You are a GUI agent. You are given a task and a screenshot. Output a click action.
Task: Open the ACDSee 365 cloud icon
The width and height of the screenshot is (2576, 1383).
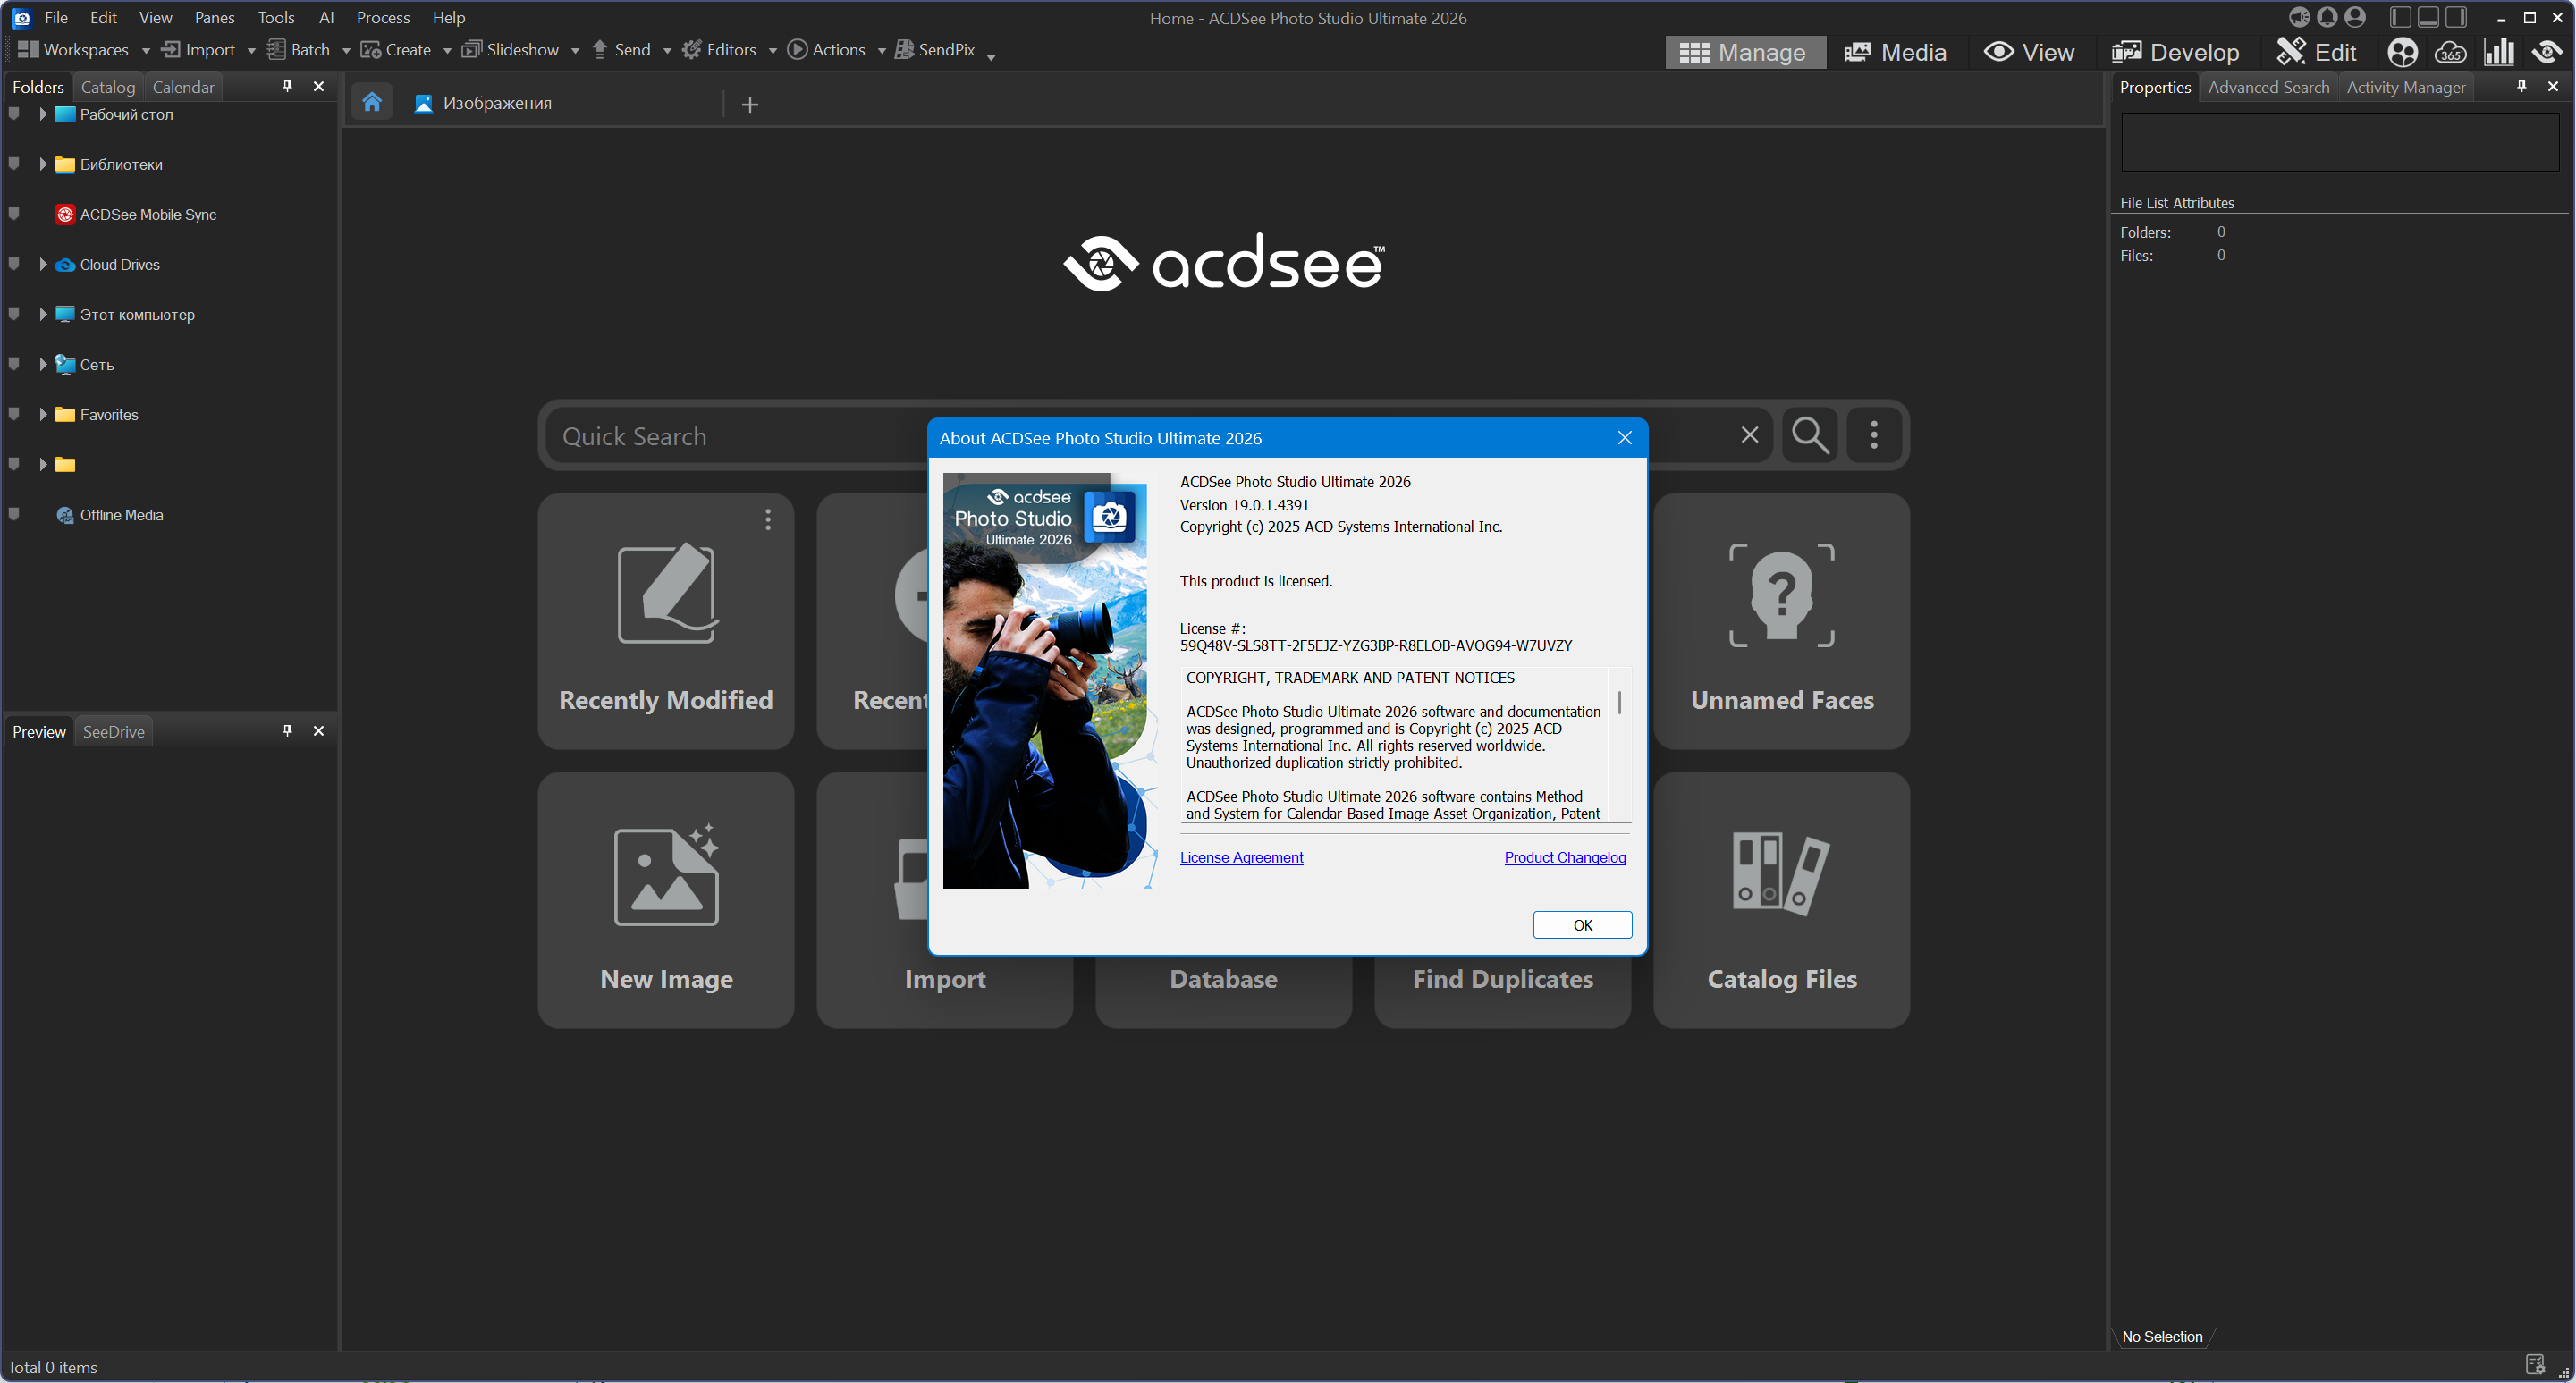[2450, 52]
